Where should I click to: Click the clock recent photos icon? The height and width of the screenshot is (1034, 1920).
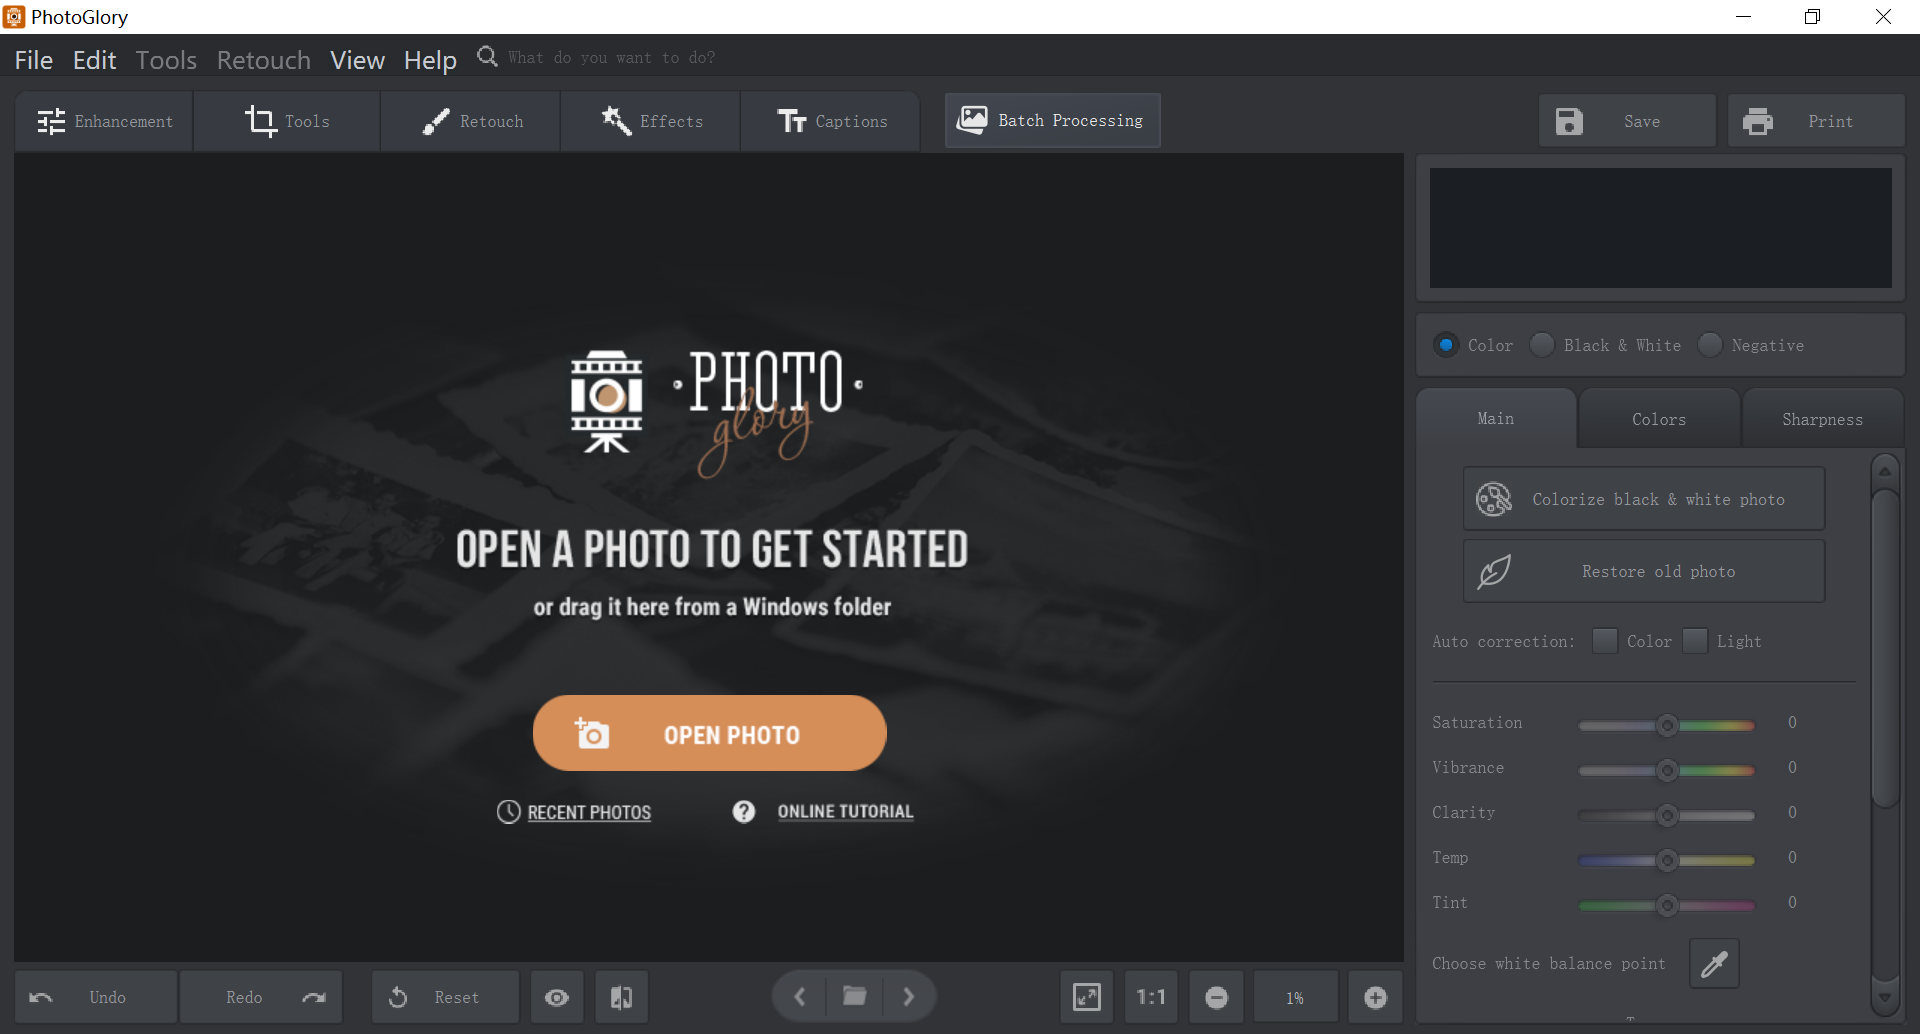509,812
